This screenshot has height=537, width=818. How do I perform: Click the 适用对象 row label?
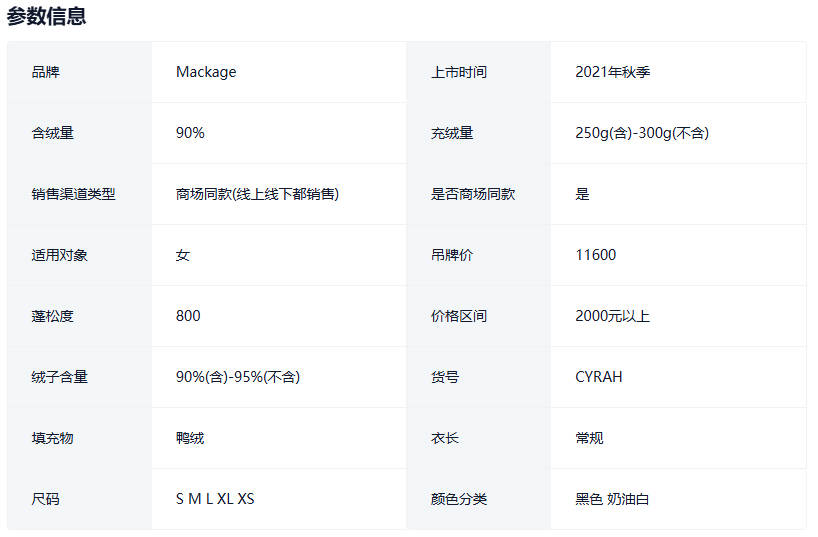click(59, 255)
